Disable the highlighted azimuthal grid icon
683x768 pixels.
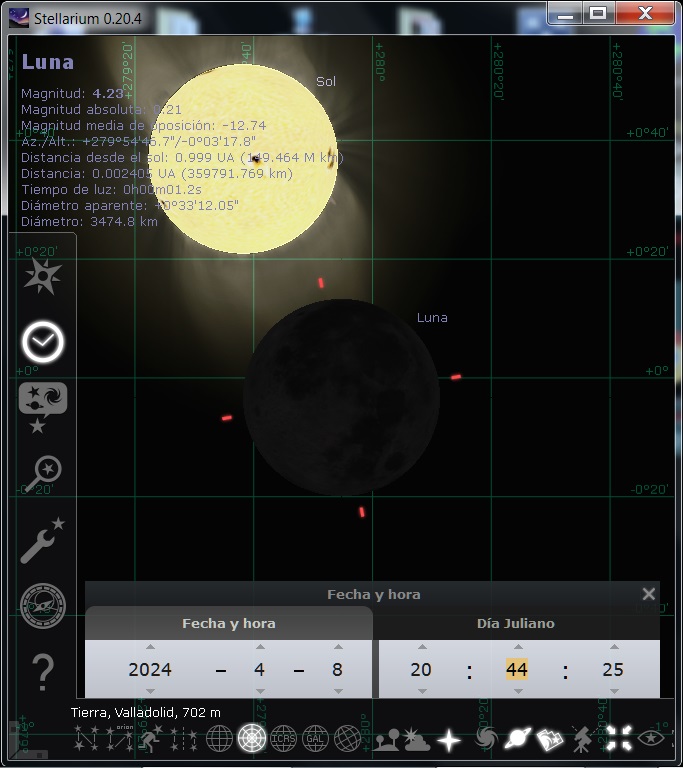251,738
